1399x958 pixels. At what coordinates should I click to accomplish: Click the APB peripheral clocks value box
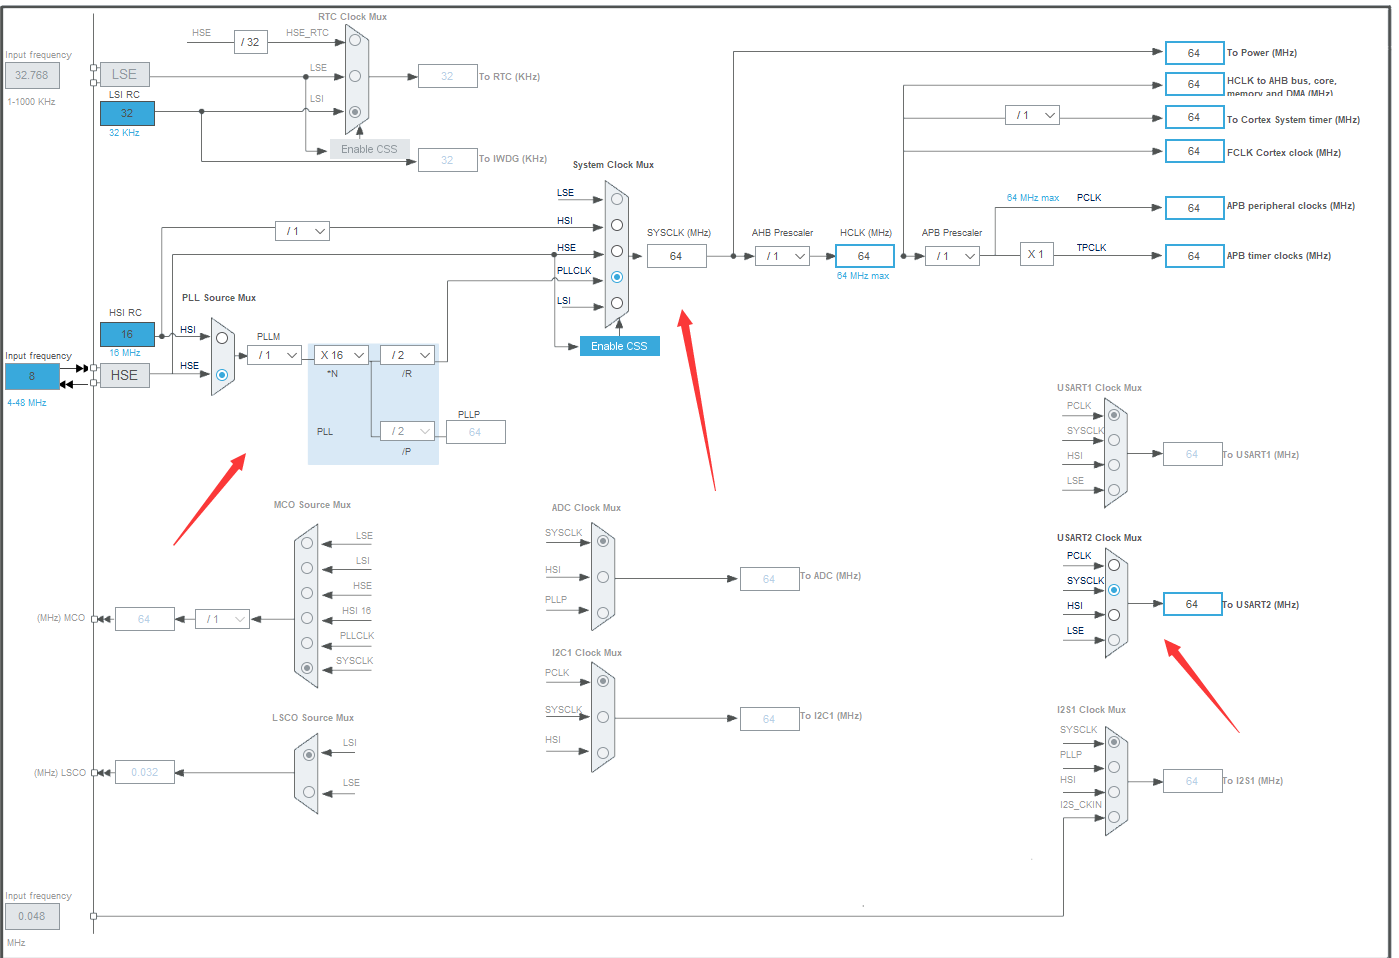[1194, 208]
